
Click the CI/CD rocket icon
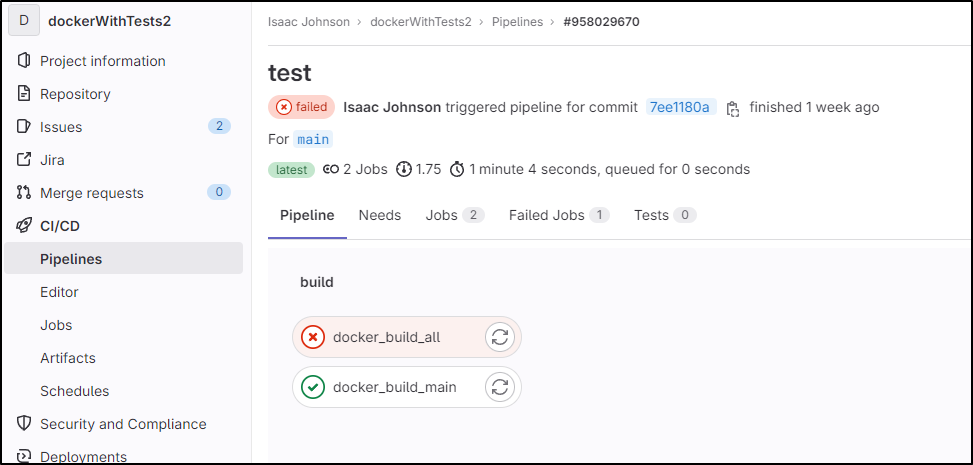24,226
